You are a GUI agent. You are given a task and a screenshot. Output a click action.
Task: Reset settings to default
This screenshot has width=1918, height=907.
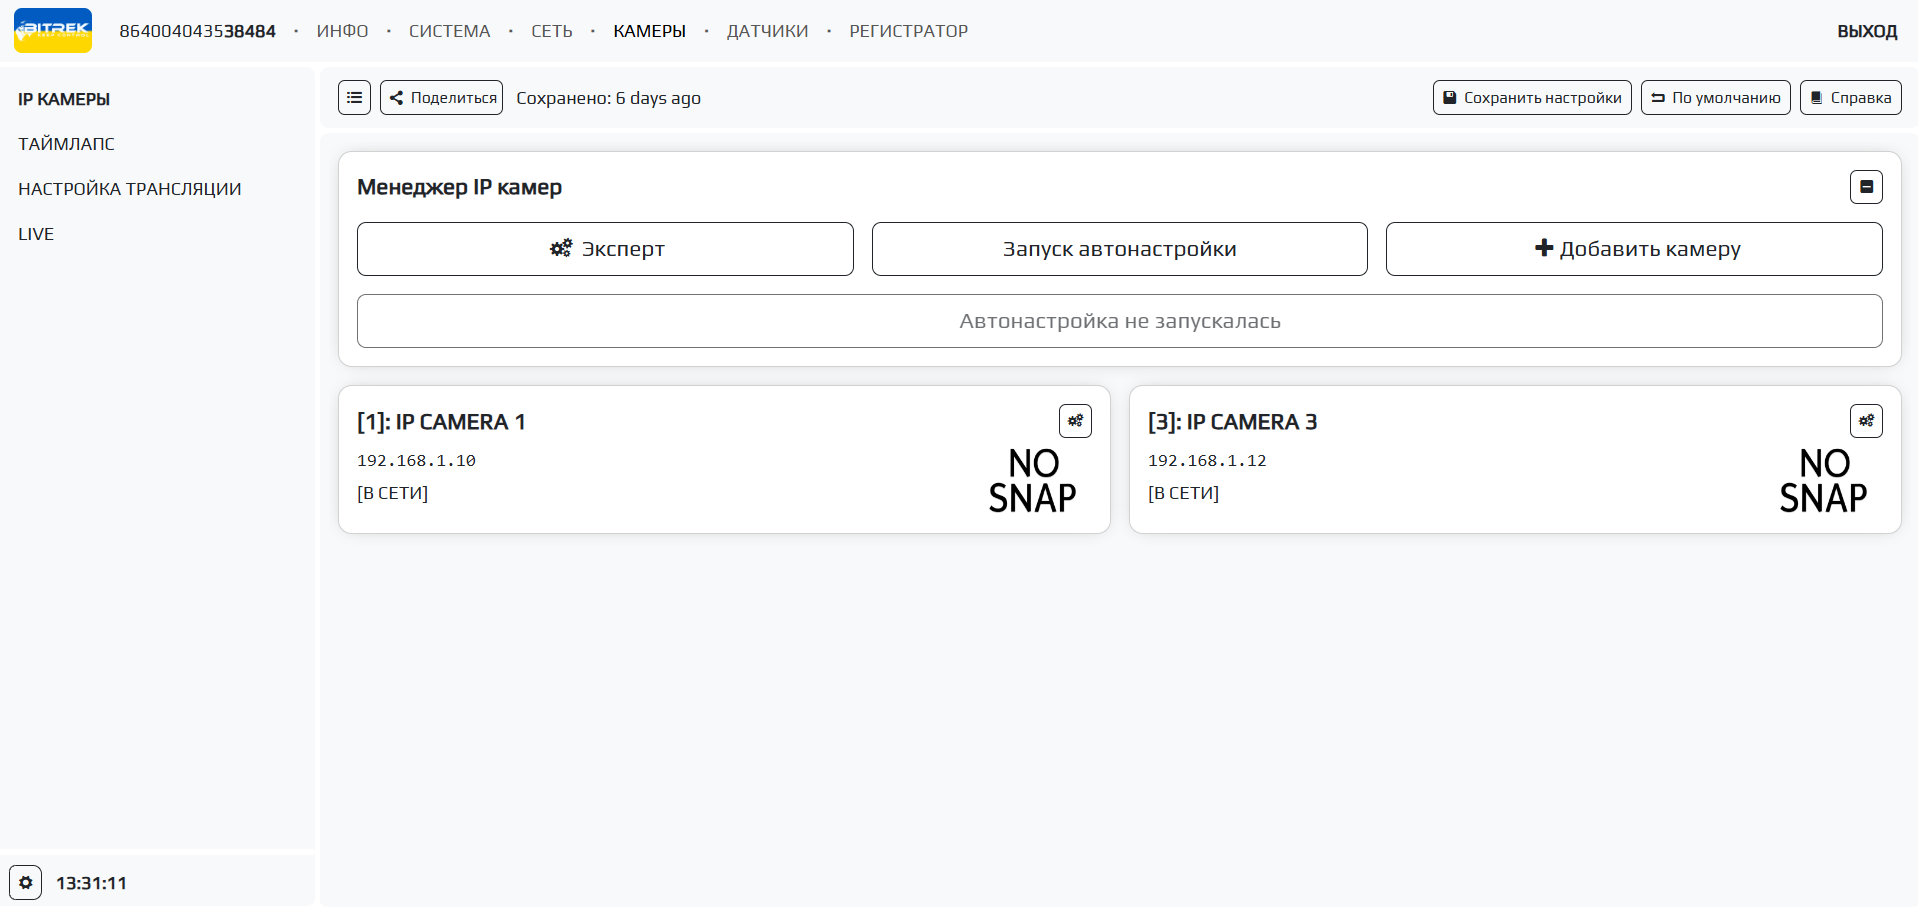point(1715,98)
